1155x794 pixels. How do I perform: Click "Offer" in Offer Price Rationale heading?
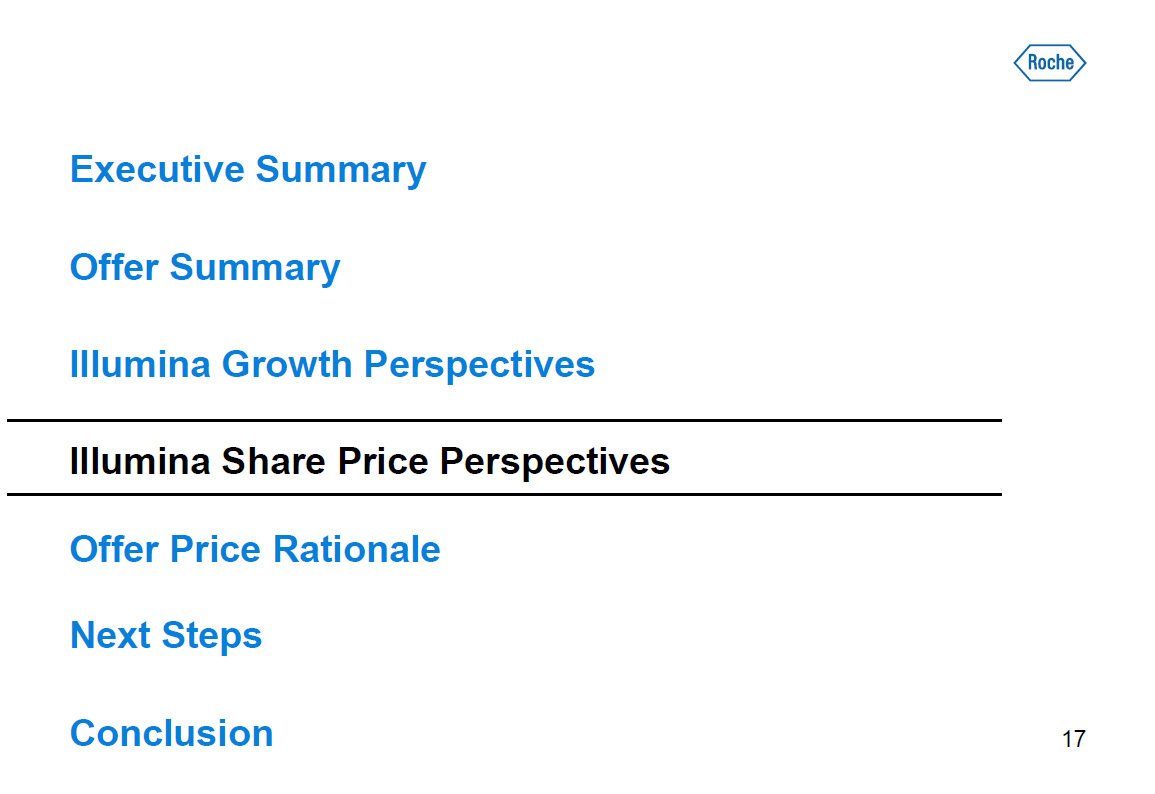(114, 549)
